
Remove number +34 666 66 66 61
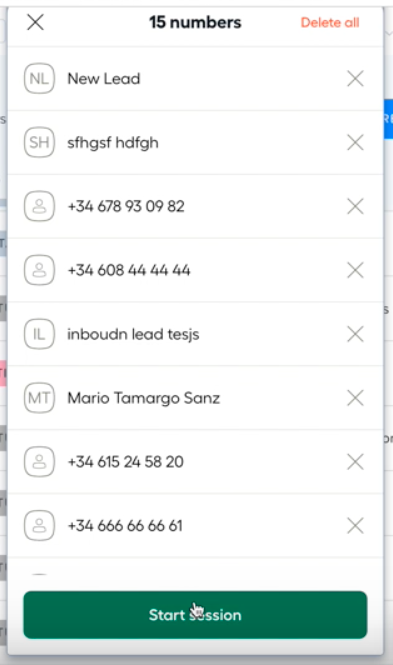click(355, 526)
